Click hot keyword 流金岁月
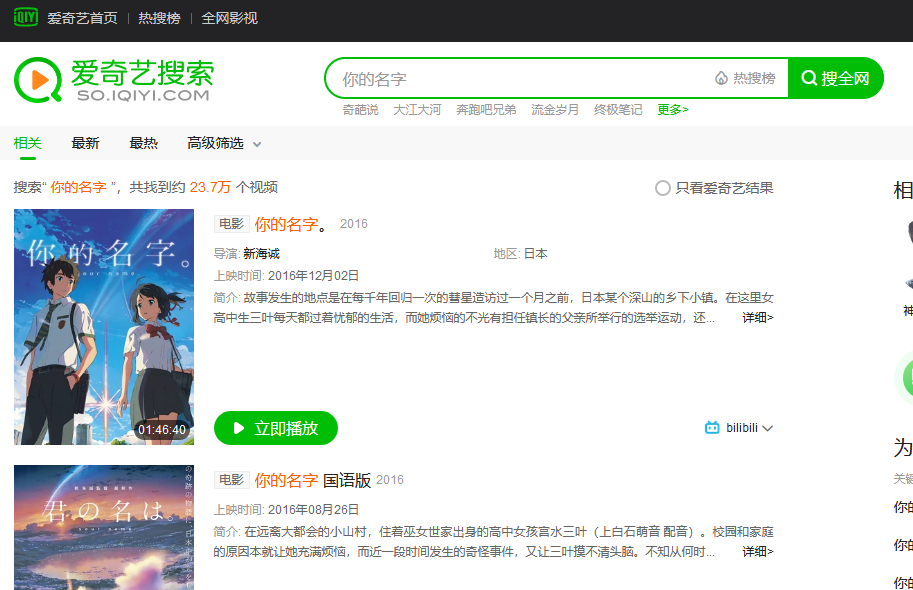 555,109
